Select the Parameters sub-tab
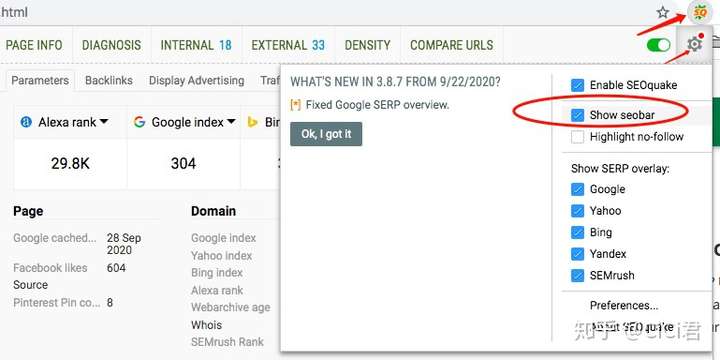The height and width of the screenshot is (360, 720). [x=40, y=81]
